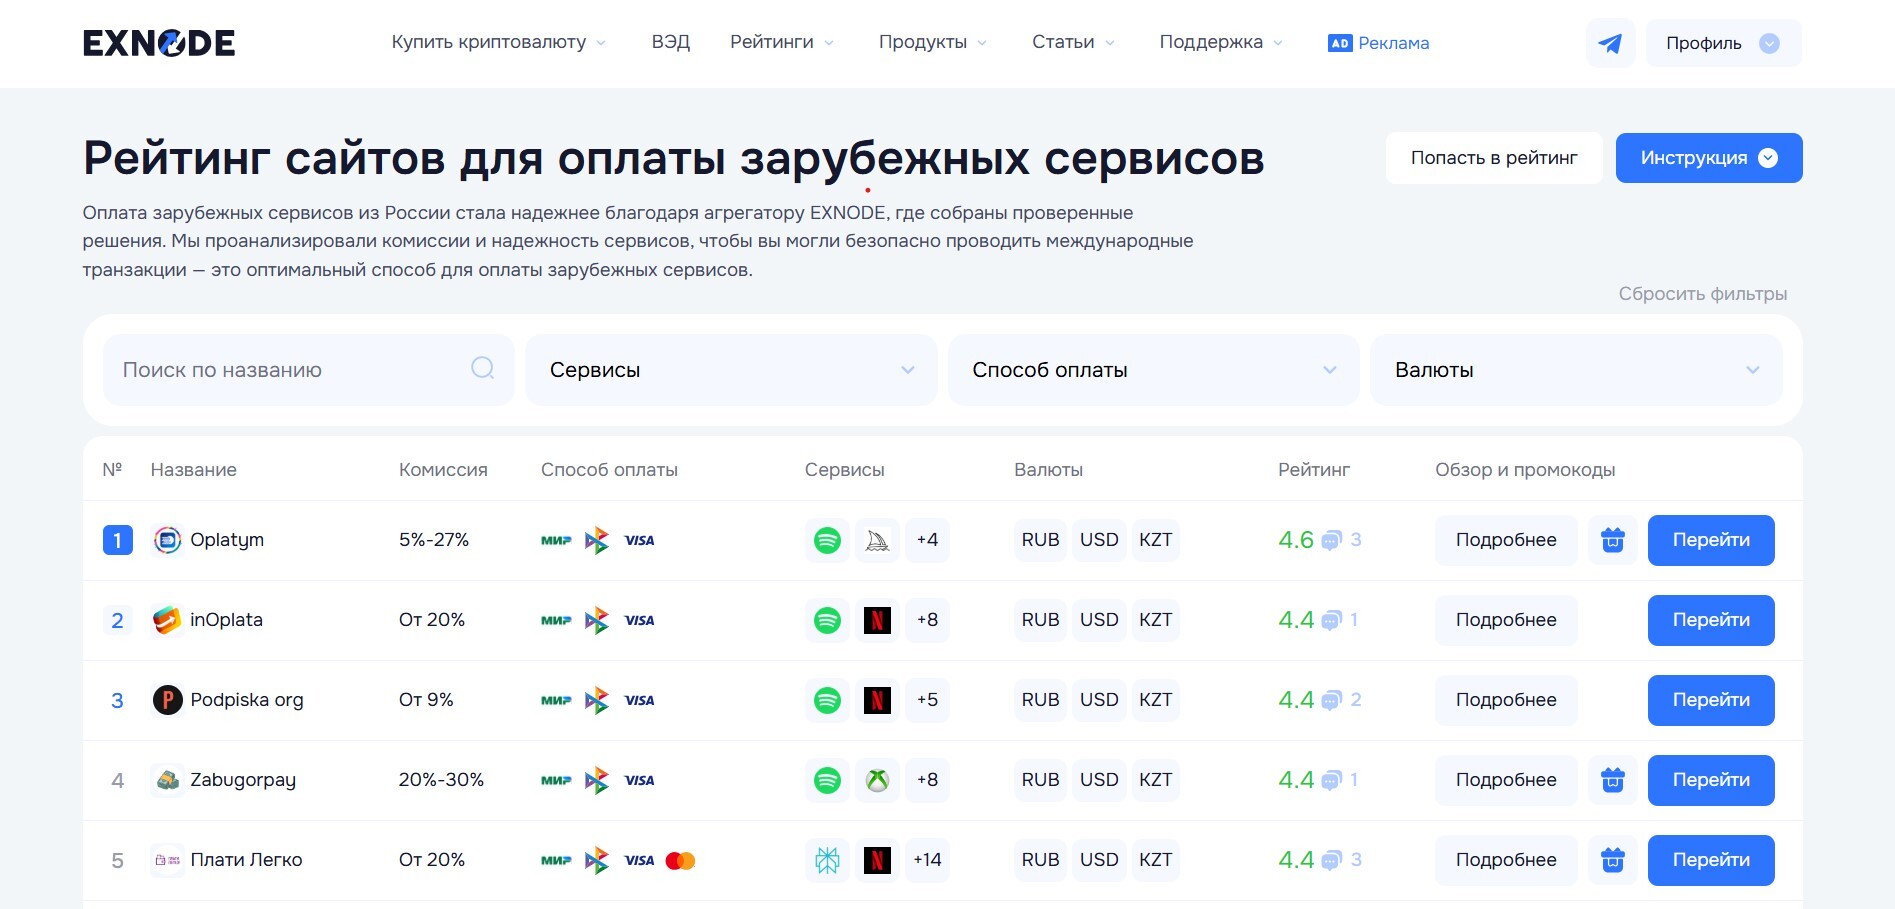
Task: Click the EXNODE logo
Action: click(158, 43)
